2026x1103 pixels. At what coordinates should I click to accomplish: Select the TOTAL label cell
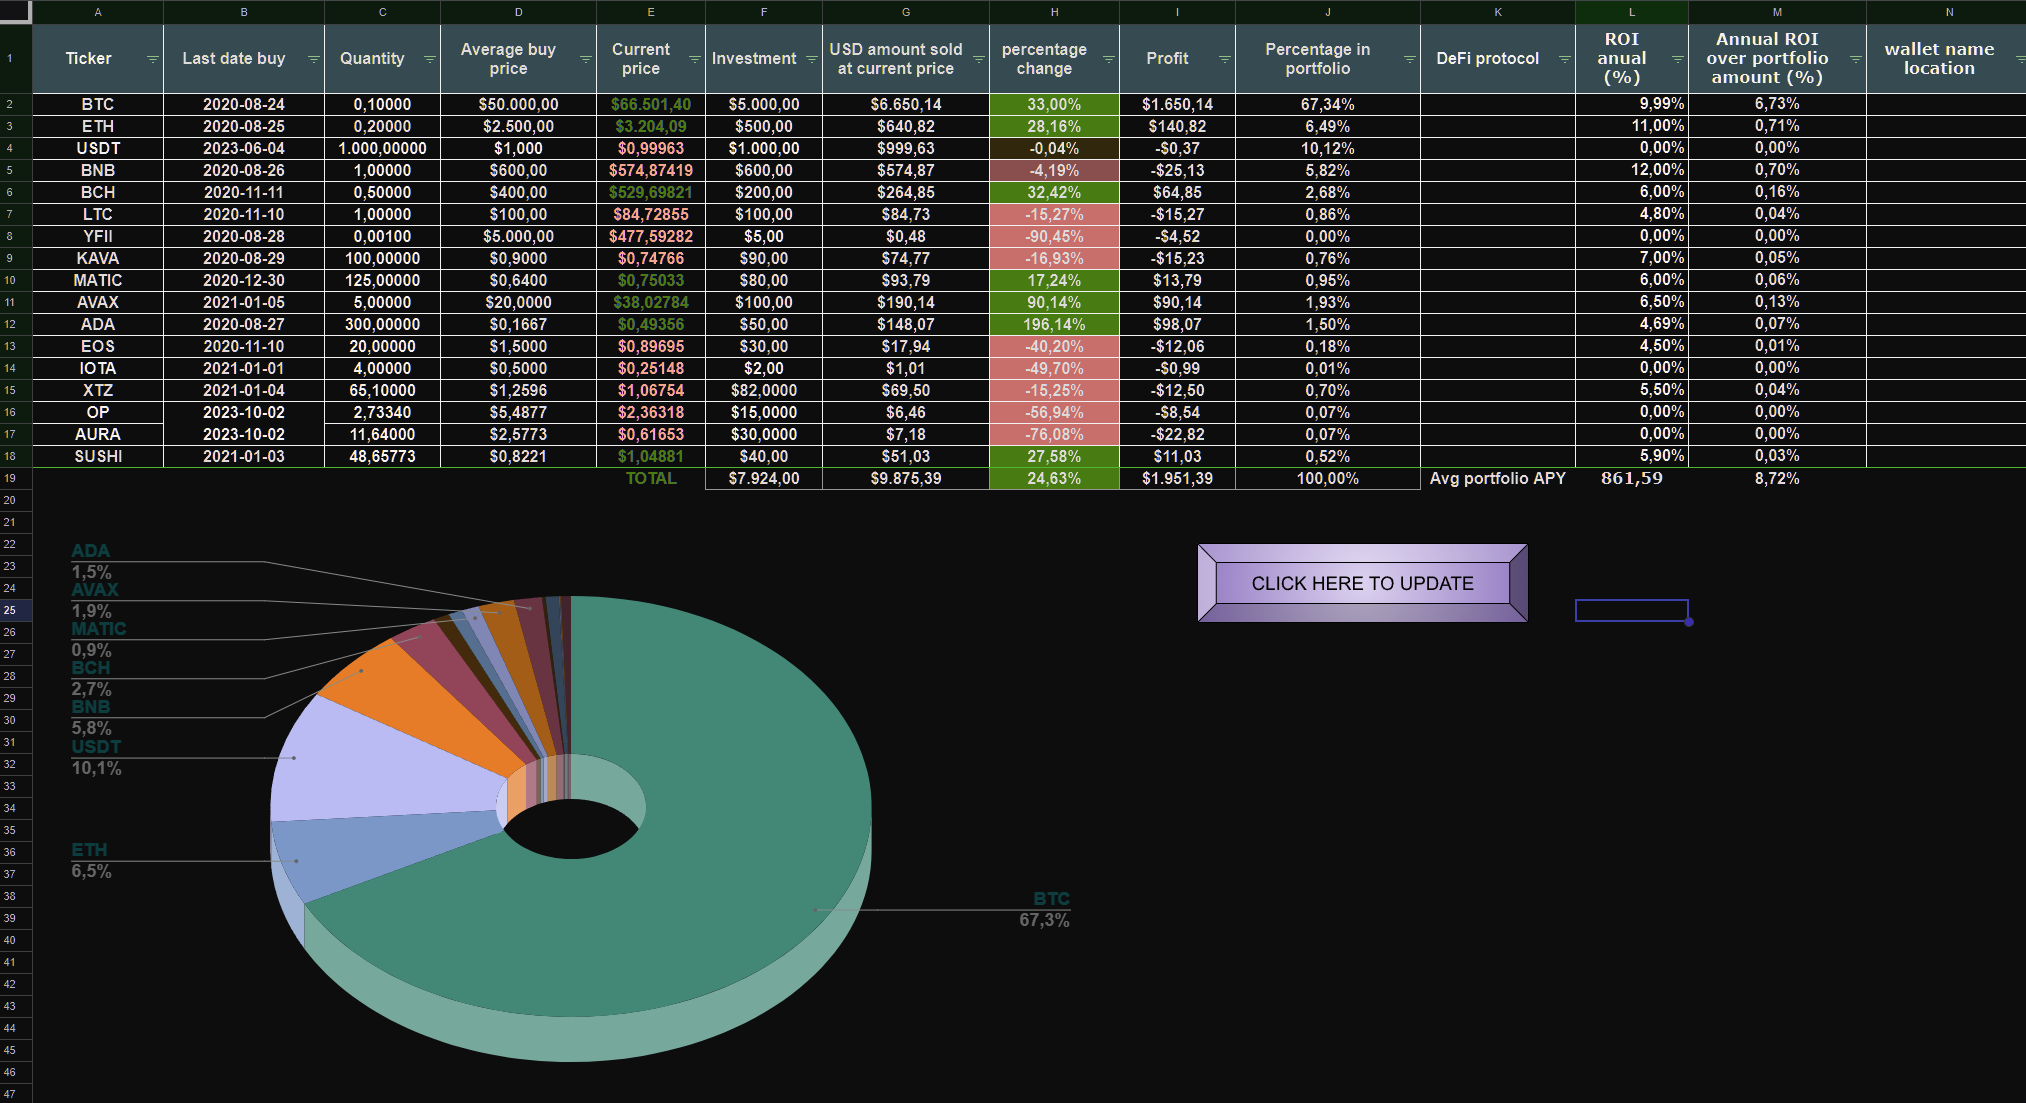tap(650, 478)
